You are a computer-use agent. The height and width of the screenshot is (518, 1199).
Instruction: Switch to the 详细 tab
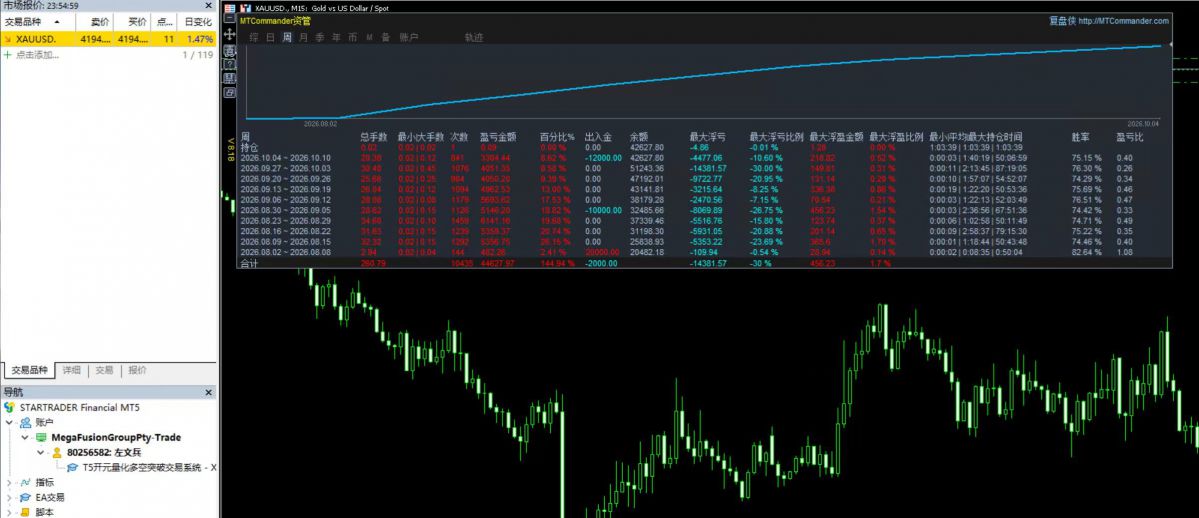pyautogui.click(x=71, y=370)
